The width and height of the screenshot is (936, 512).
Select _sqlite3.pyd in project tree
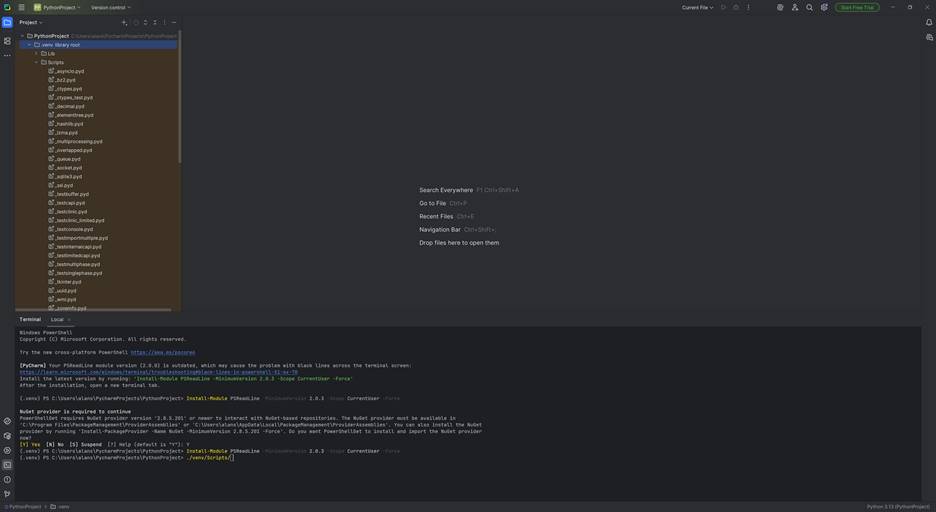click(x=69, y=177)
